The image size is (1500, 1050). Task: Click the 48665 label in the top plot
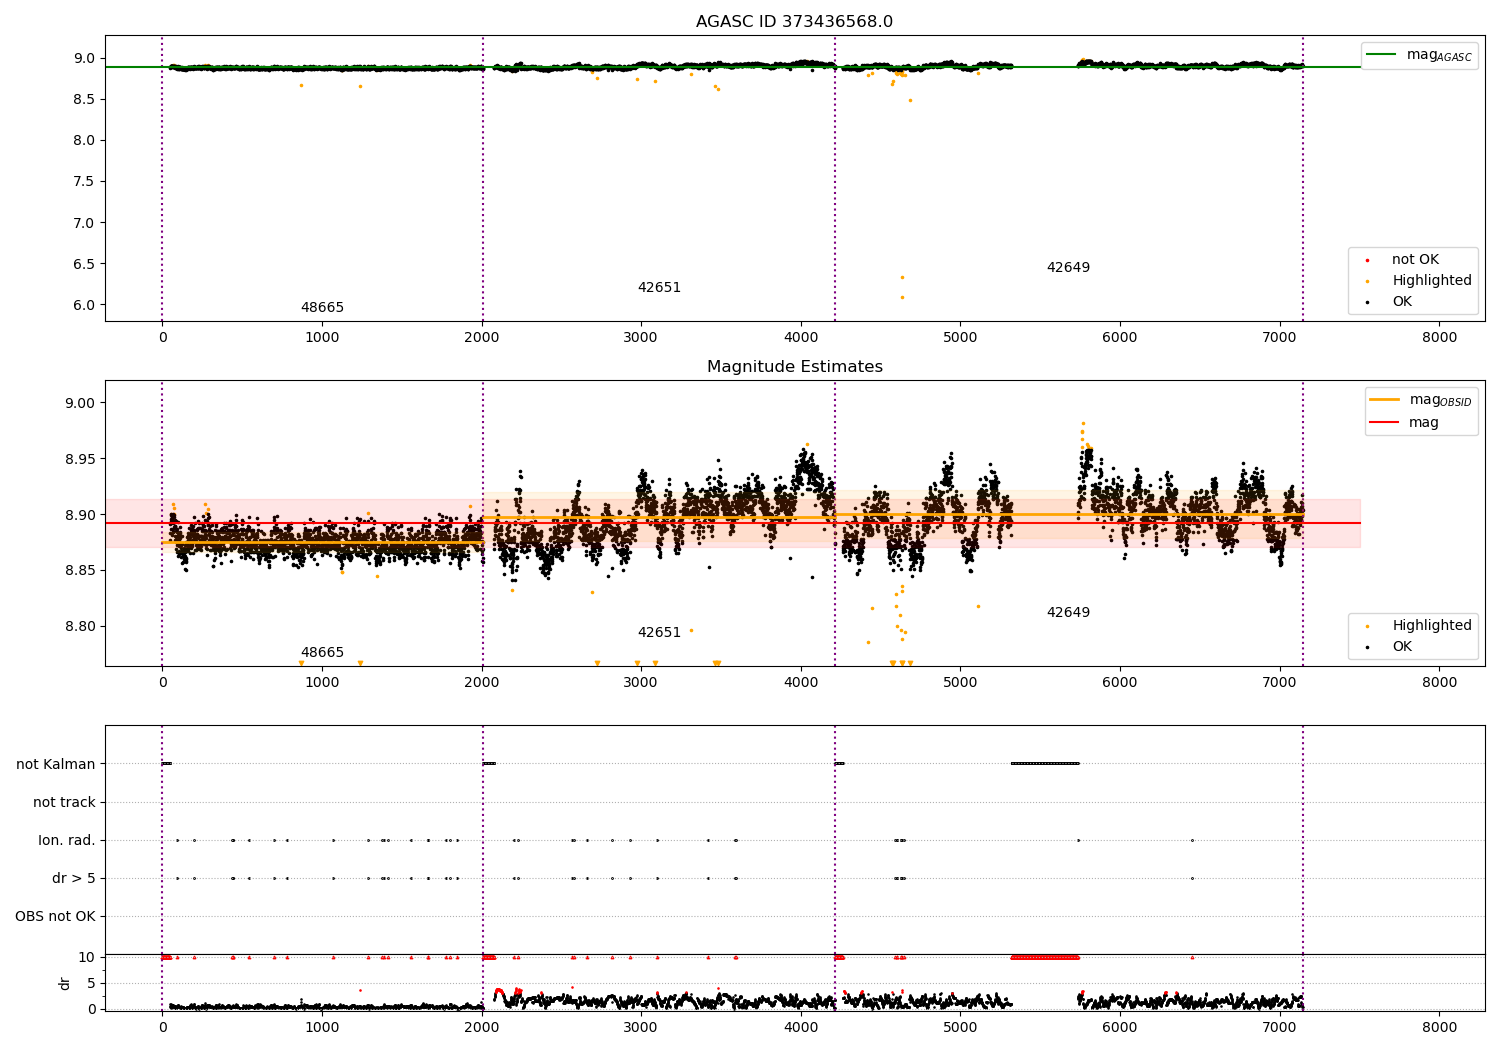pyautogui.click(x=322, y=307)
